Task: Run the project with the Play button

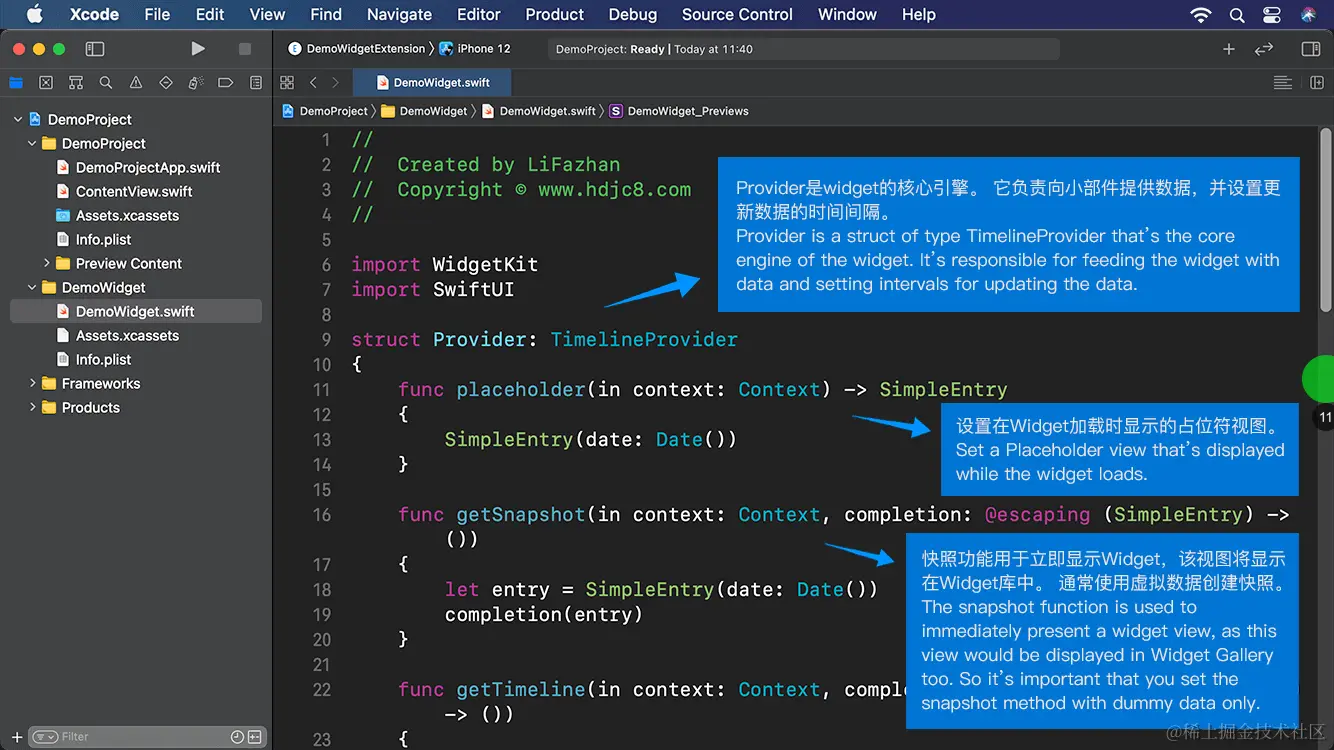Action: (198, 48)
